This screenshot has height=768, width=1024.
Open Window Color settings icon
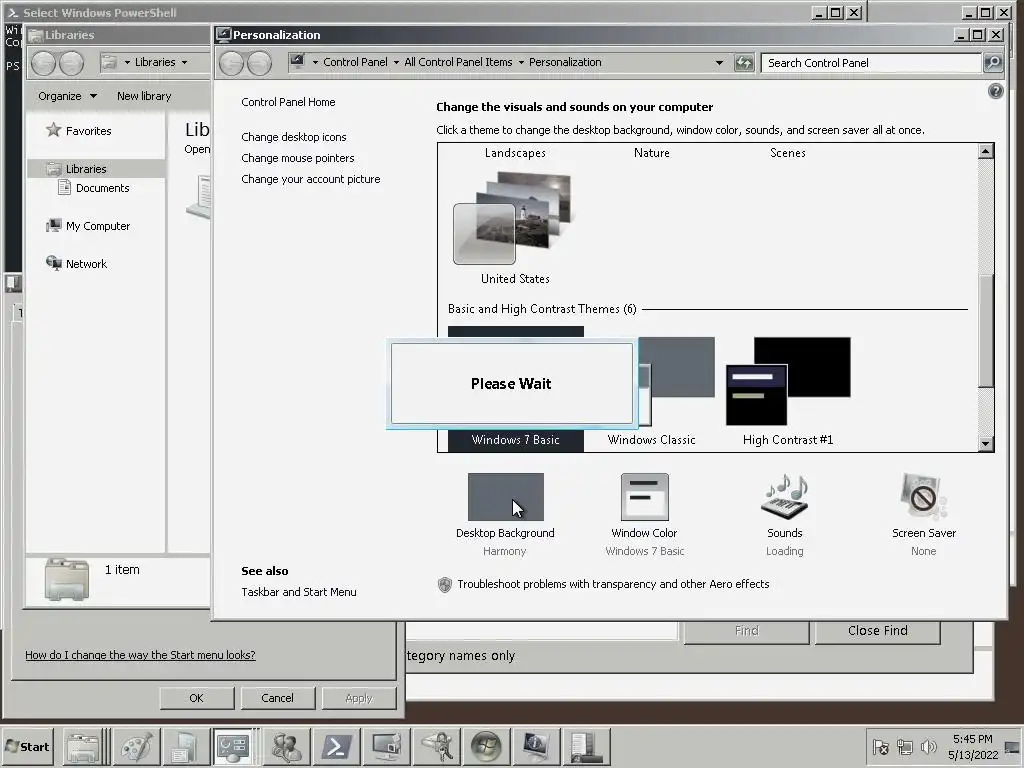[644, 497]
